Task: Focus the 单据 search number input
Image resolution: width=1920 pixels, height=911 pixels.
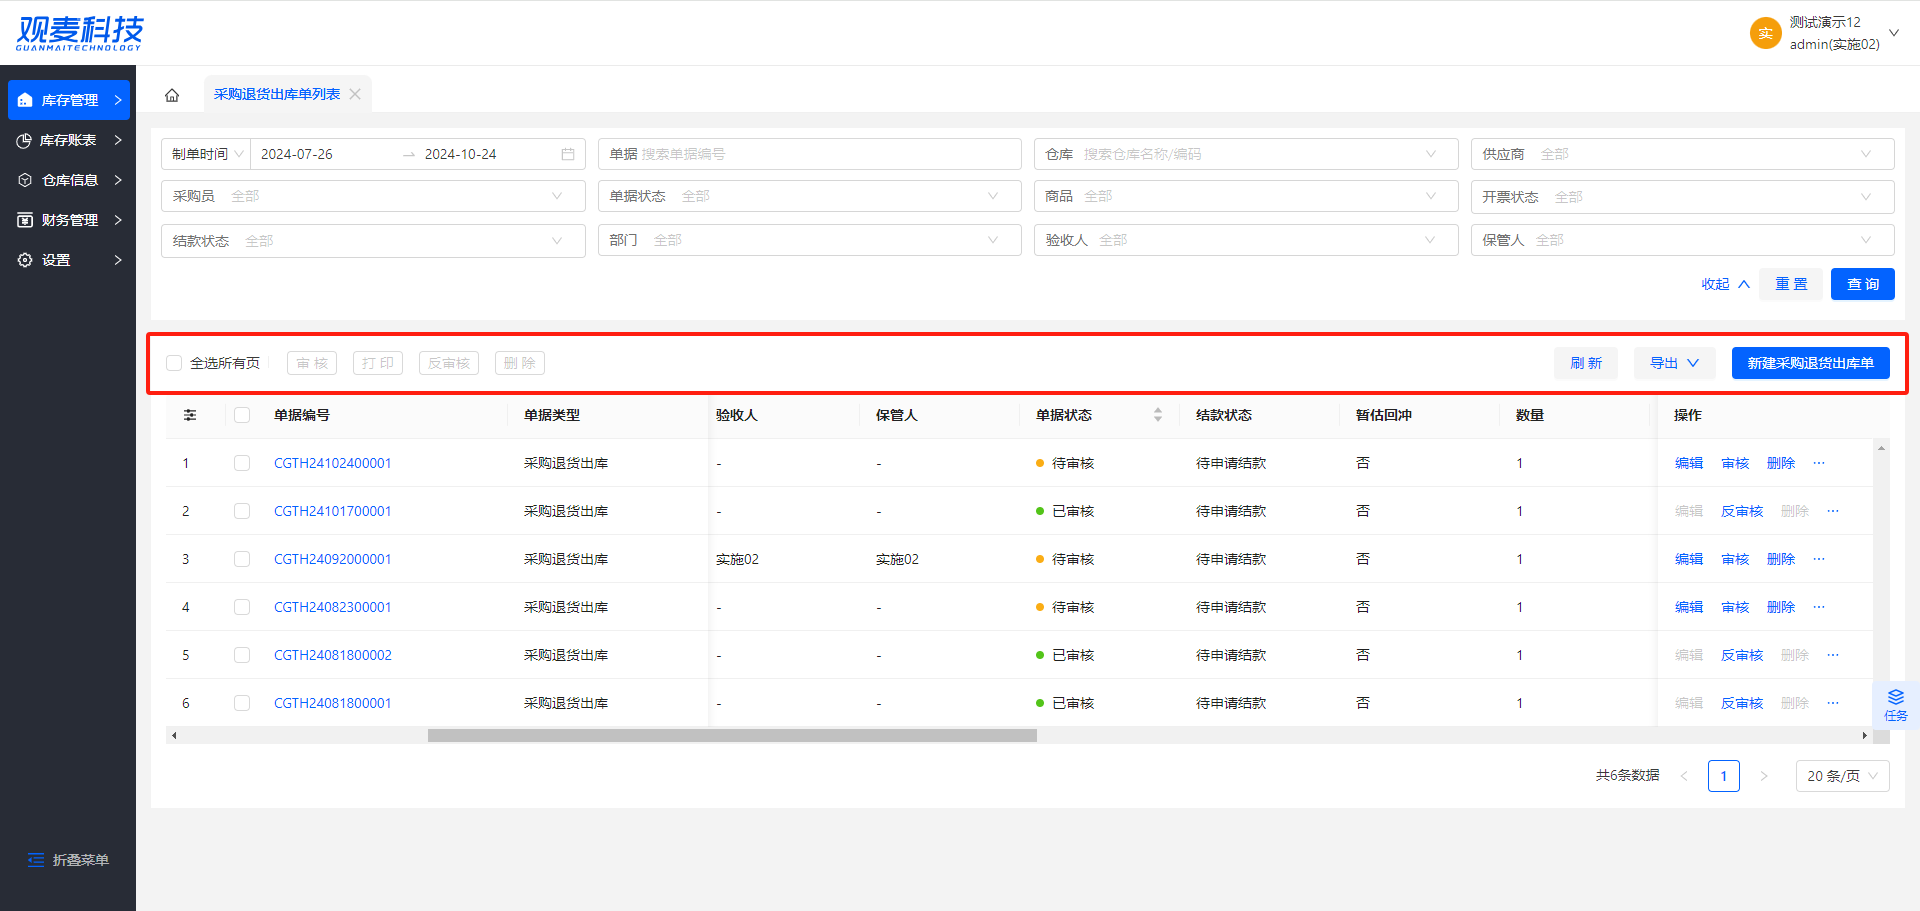Action: 809,154
